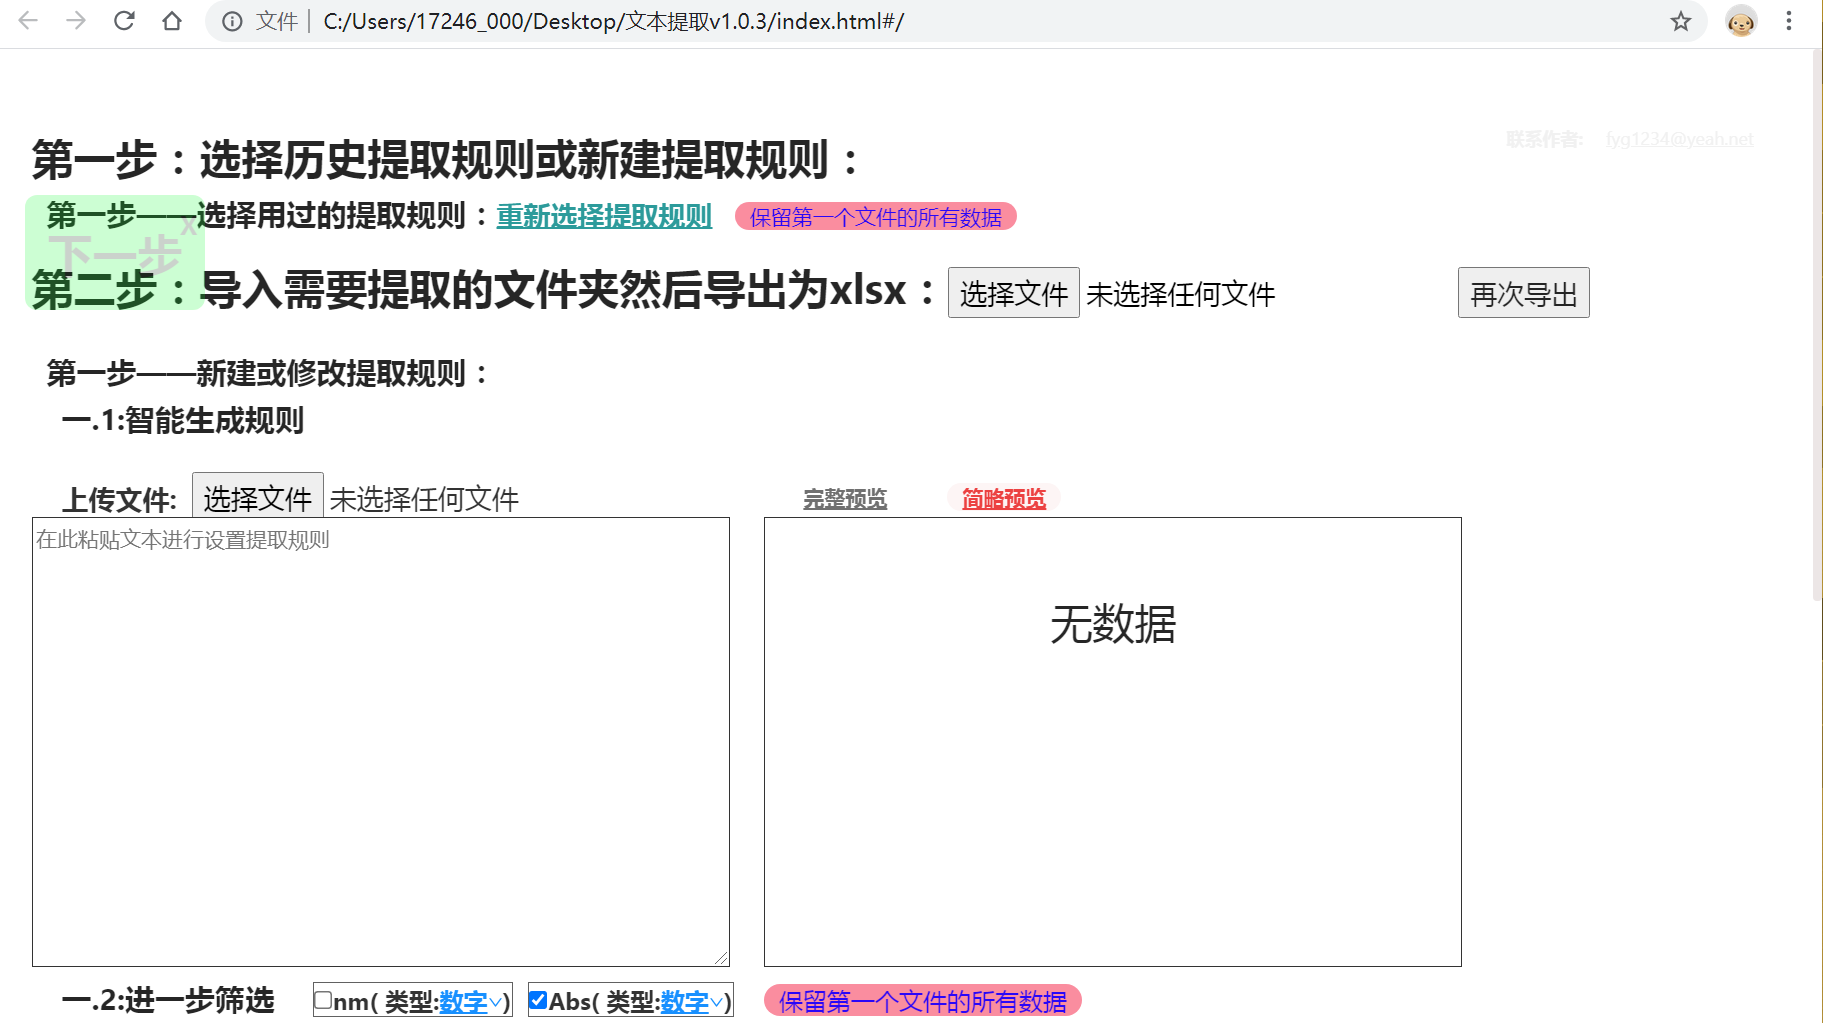Open the browser home page icon
Screen dimensions: 1823x1023
(x=172, y=21)
